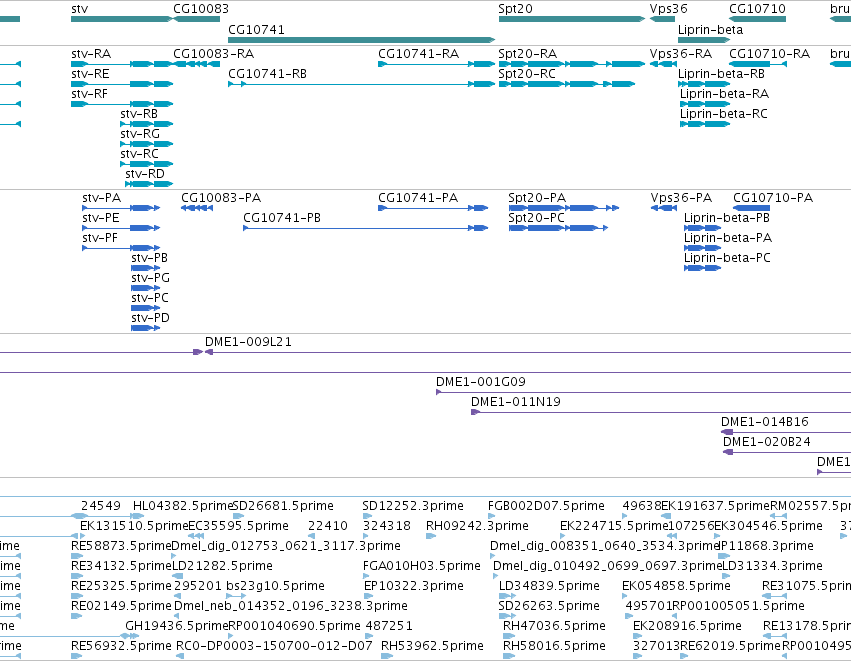Viewport: 851px width, 661px height.
Task: Select the CG10741-RB transcript
Action: (x=361, y=84)
